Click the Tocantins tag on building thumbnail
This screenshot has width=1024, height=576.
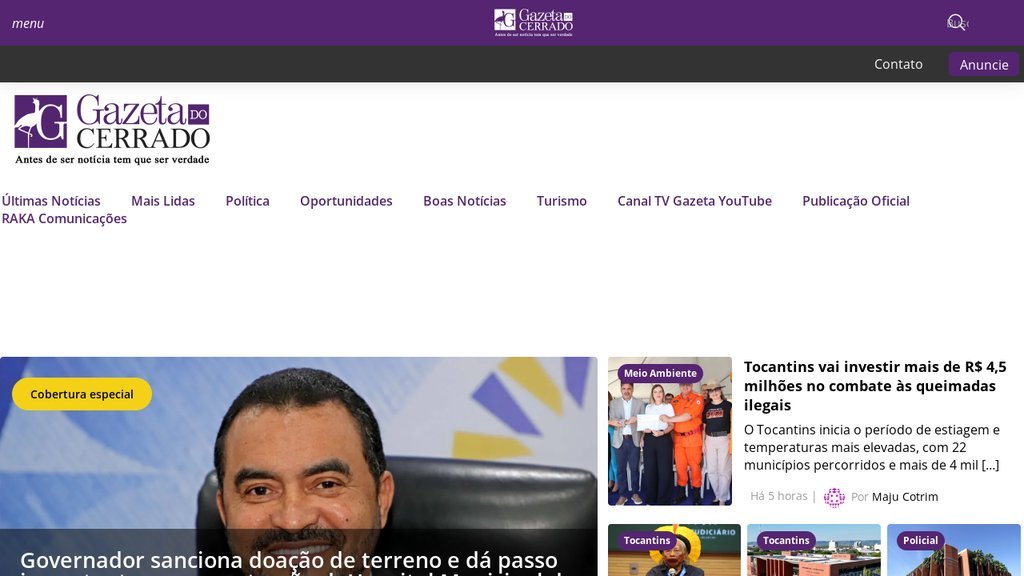click(x=786, y=540)
